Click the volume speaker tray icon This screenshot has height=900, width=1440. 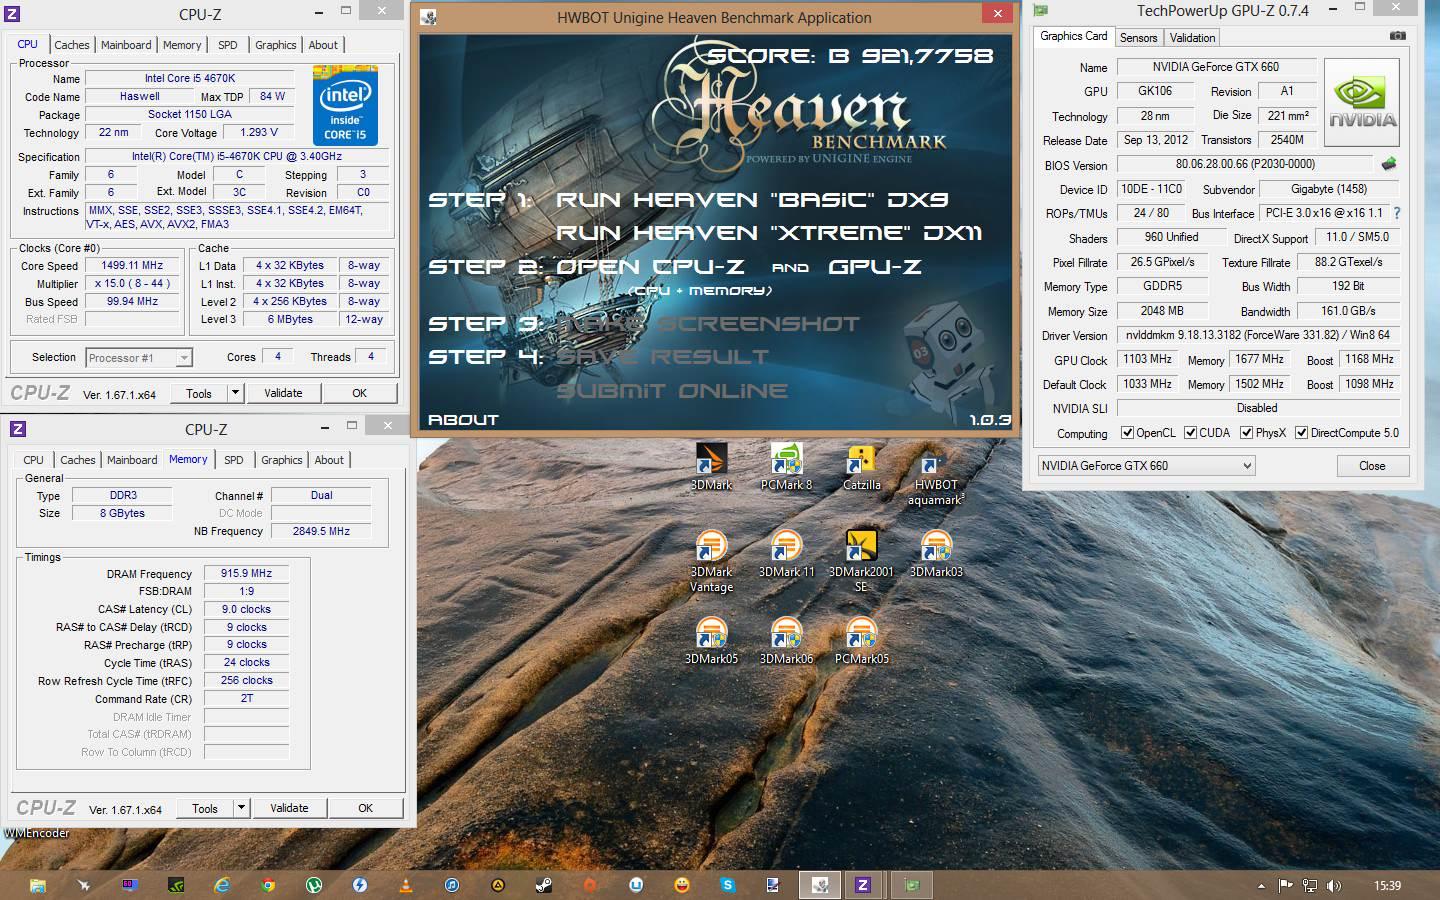click(1333, 886)
